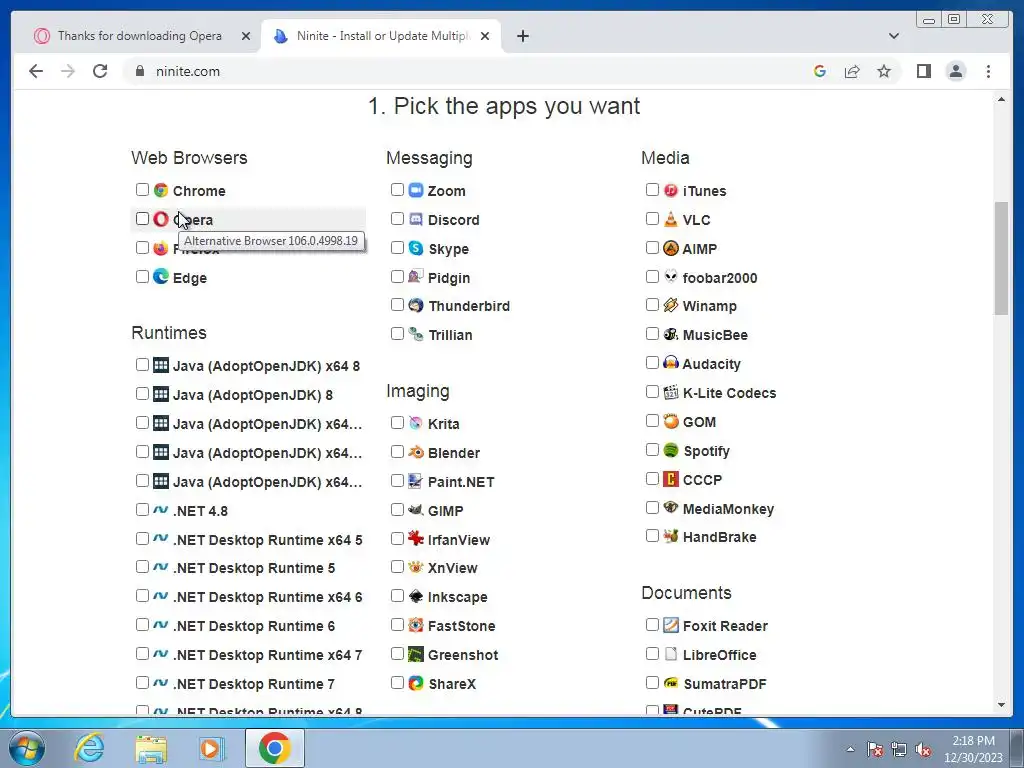Screen dimensions: 1024x768
Task: Click the iTunes icon in Media
Action: click(671, 190)
